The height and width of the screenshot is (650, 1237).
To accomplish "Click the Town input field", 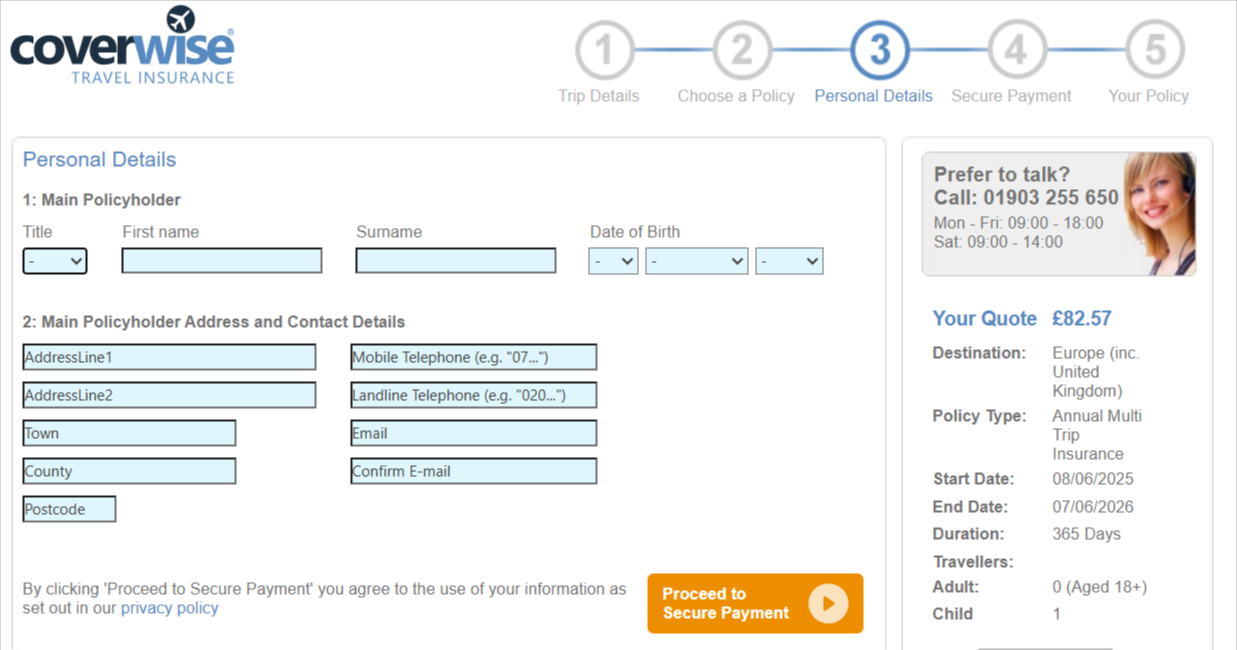I will pyautogui.click(x=129, y=433).
